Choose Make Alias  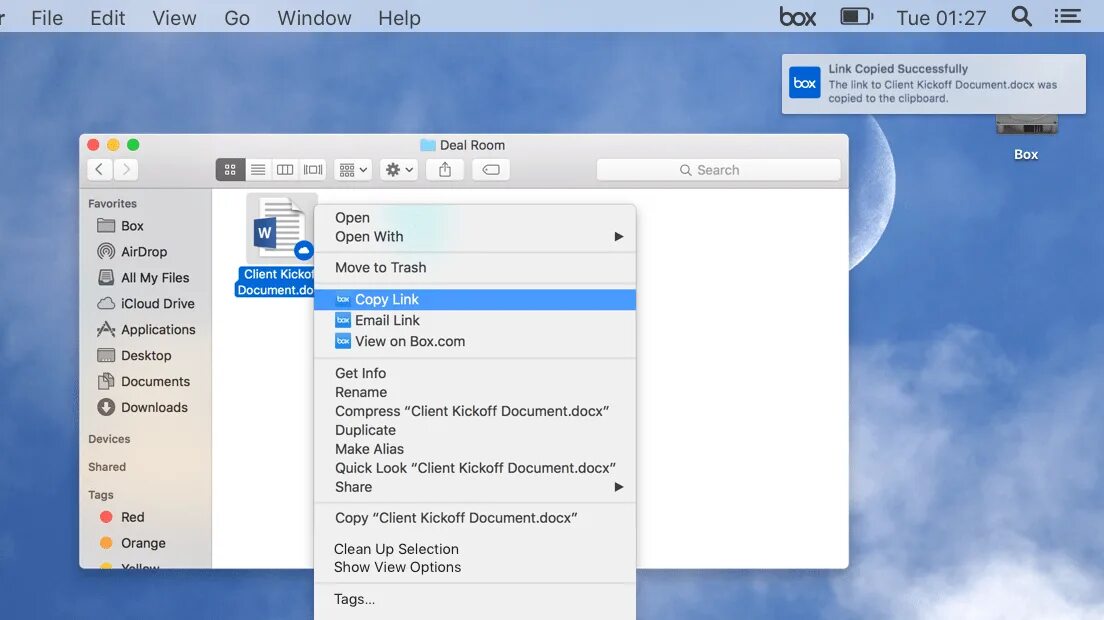tap(475, 449)
